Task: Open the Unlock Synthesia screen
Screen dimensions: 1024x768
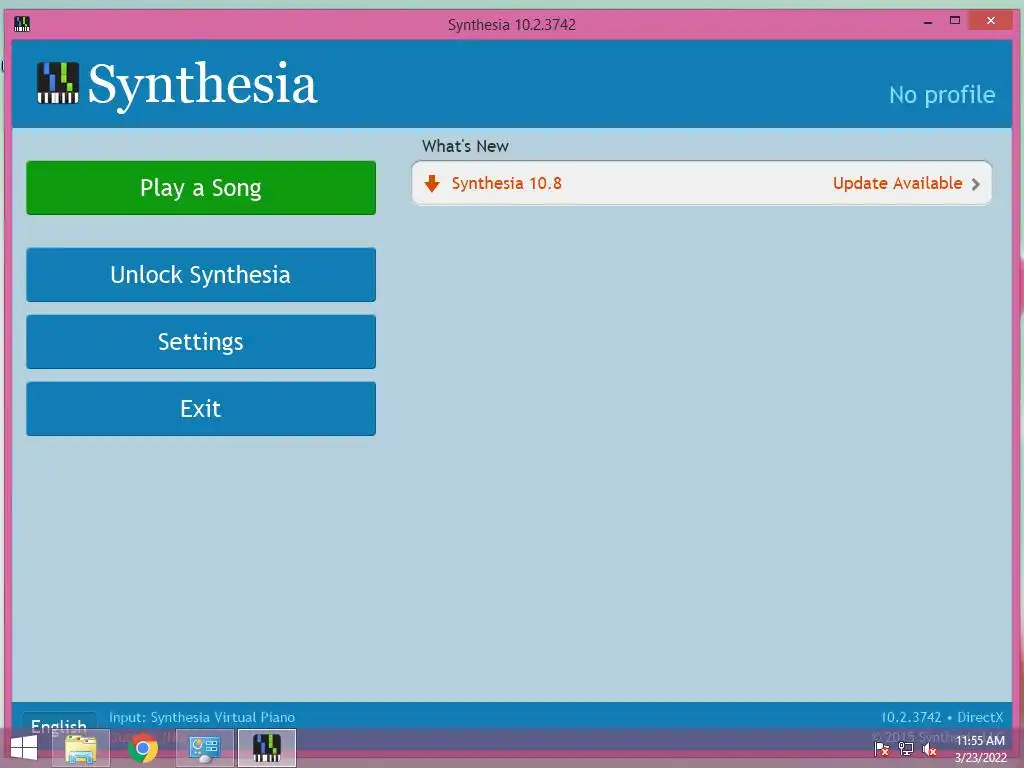Action: (x=200, y=275)
